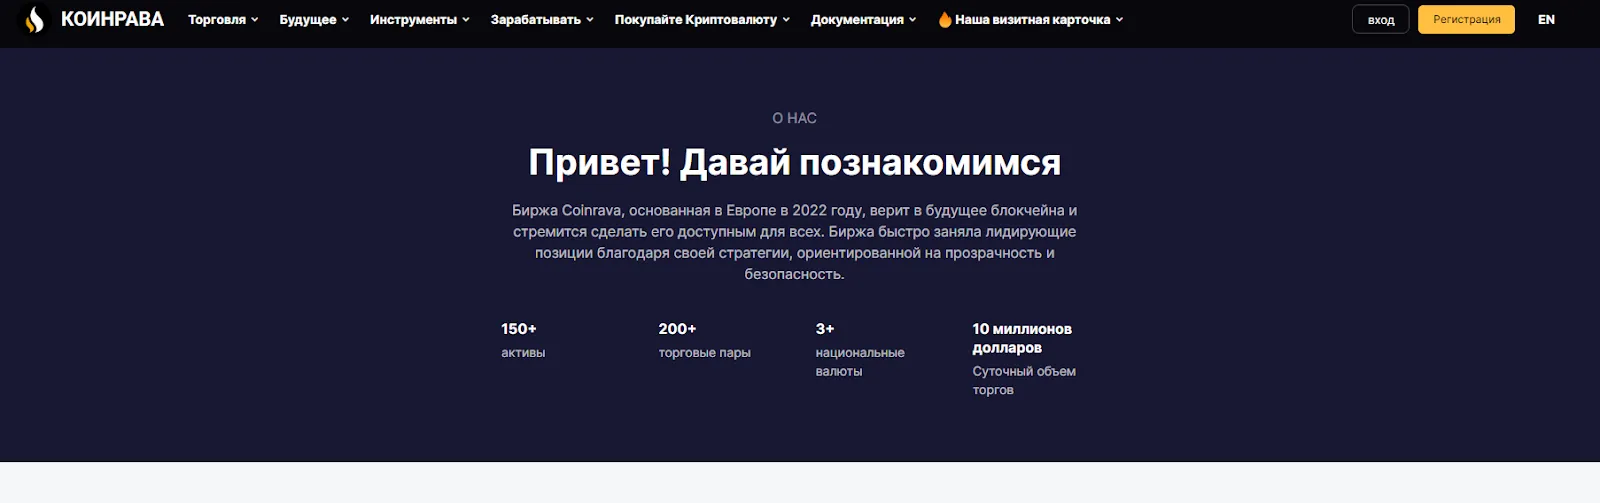
Task: Switch language via EN button
Action: click(x=1546, y=20)
